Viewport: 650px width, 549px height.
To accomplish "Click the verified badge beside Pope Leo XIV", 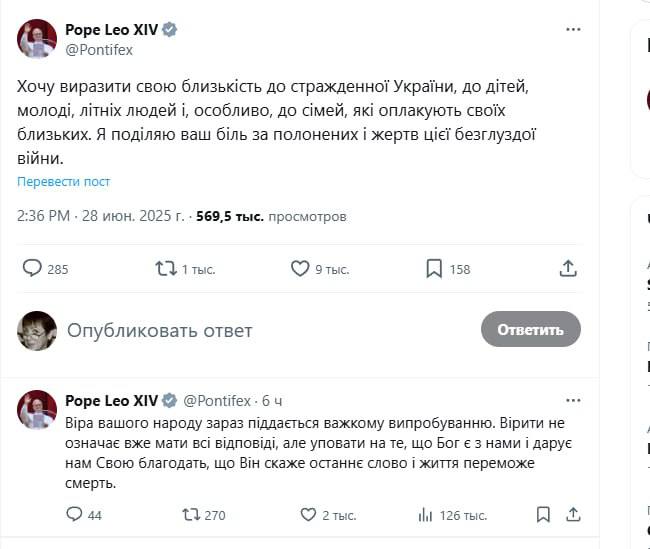I will coord(170,30).
